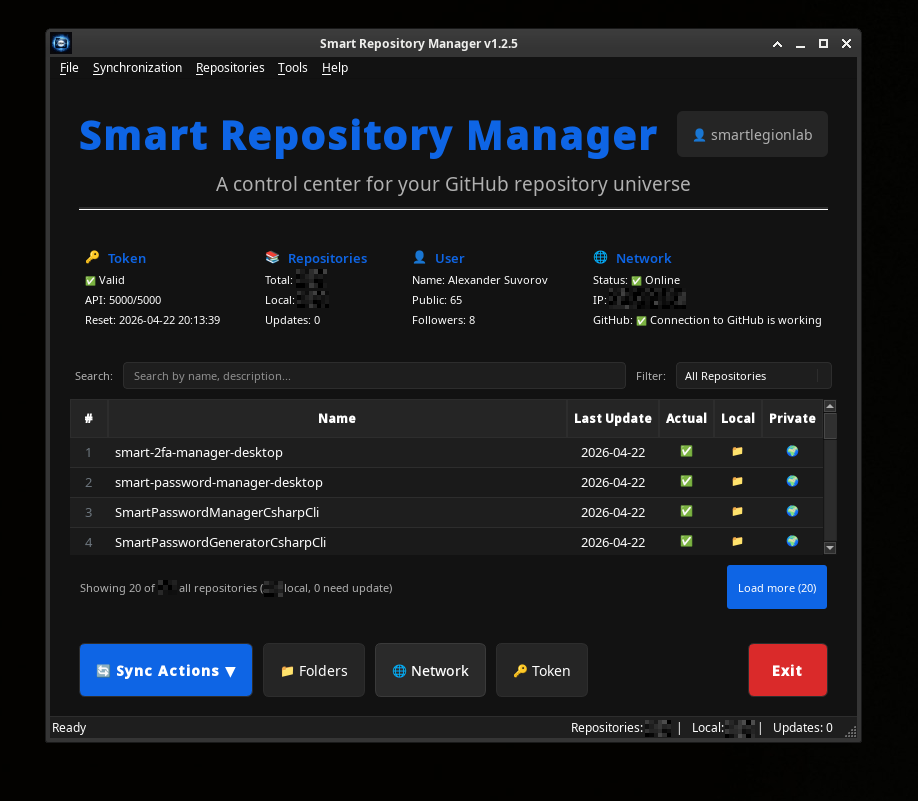This screenshot has width=918, height=801.
Task: Click Local folder icon for smart-2fa-manager-desktop
Action: 737,451
